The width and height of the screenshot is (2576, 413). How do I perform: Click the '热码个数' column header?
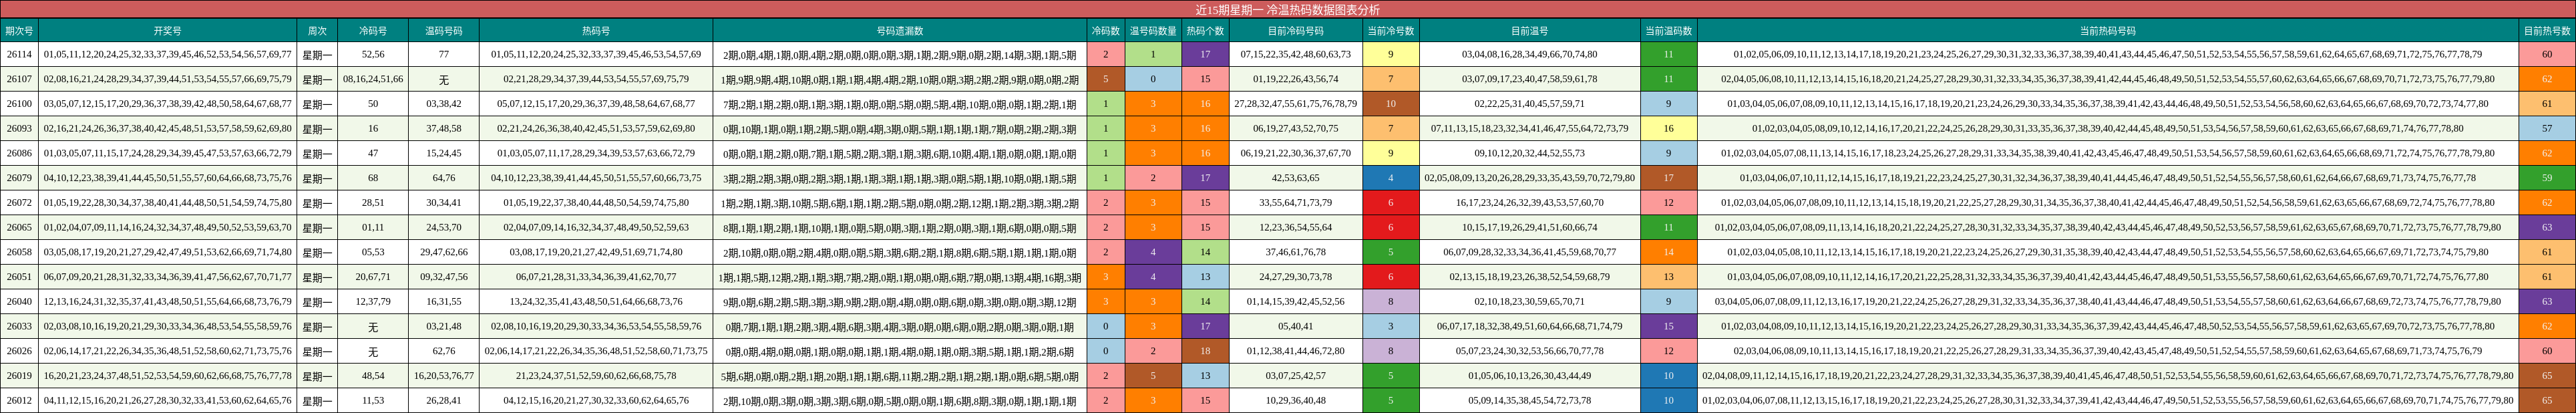coord(1205,31)
